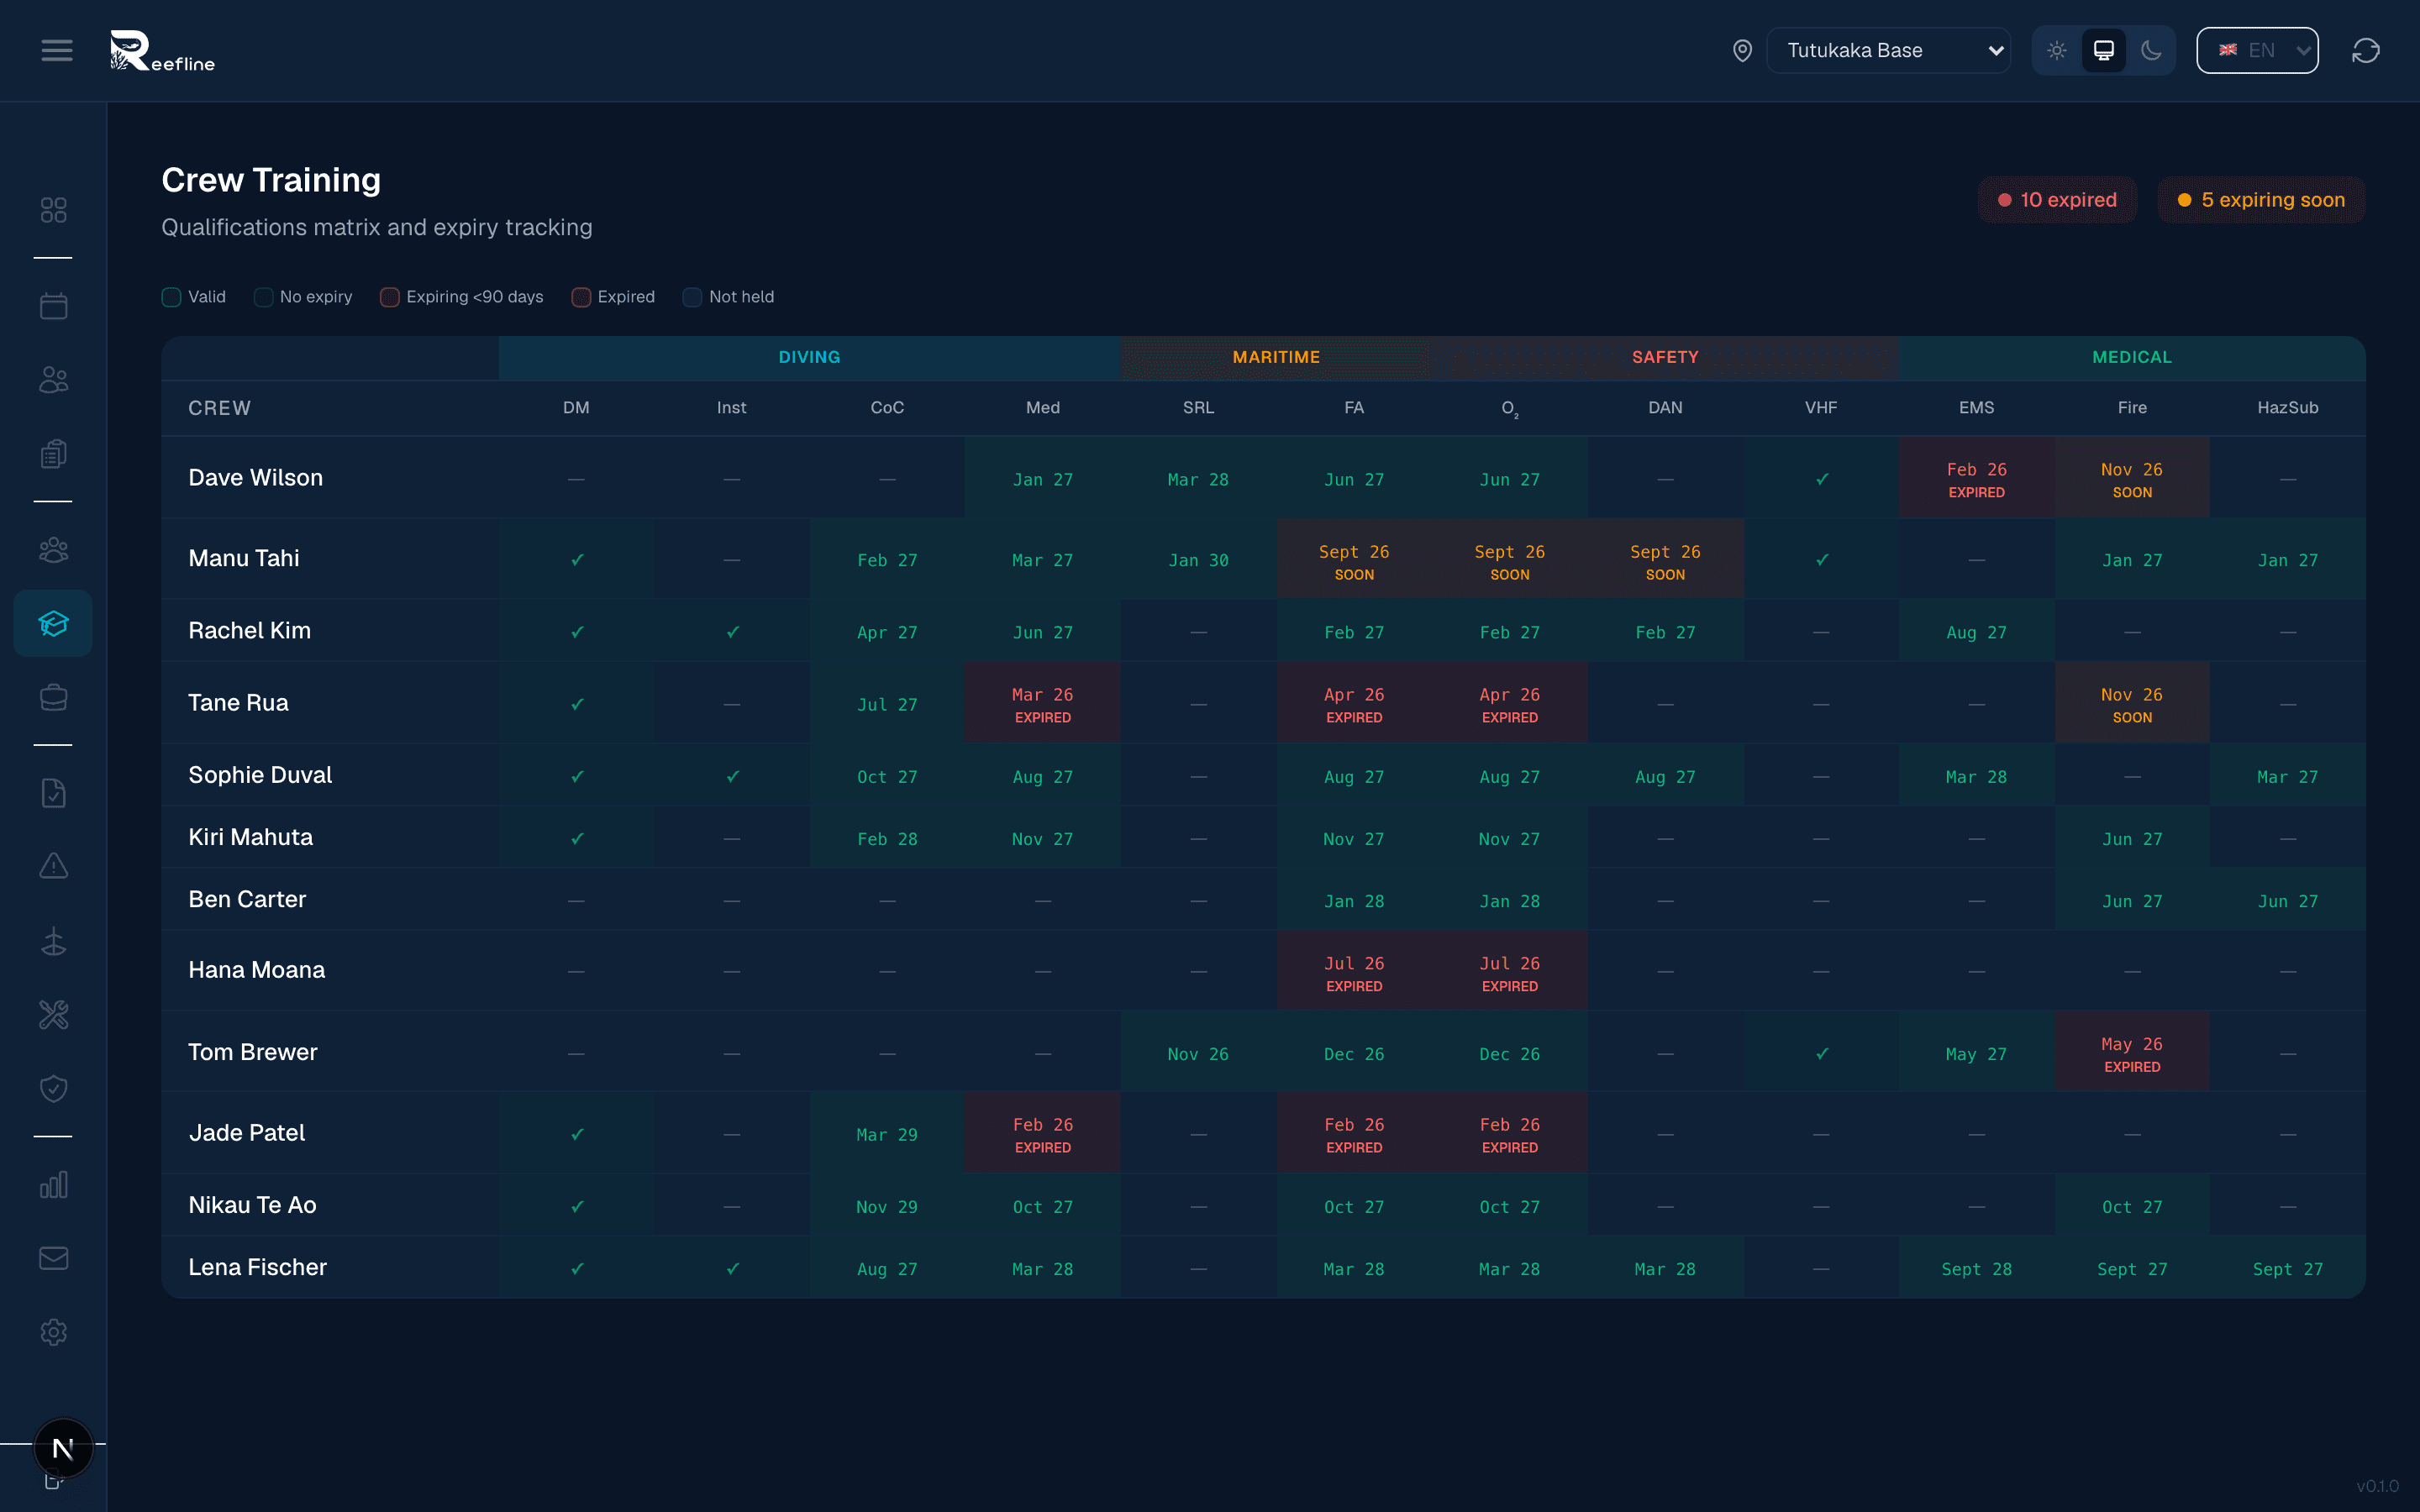Click the 10 expired badge
The image size is (2420, 1512).
coord(2057,200)
